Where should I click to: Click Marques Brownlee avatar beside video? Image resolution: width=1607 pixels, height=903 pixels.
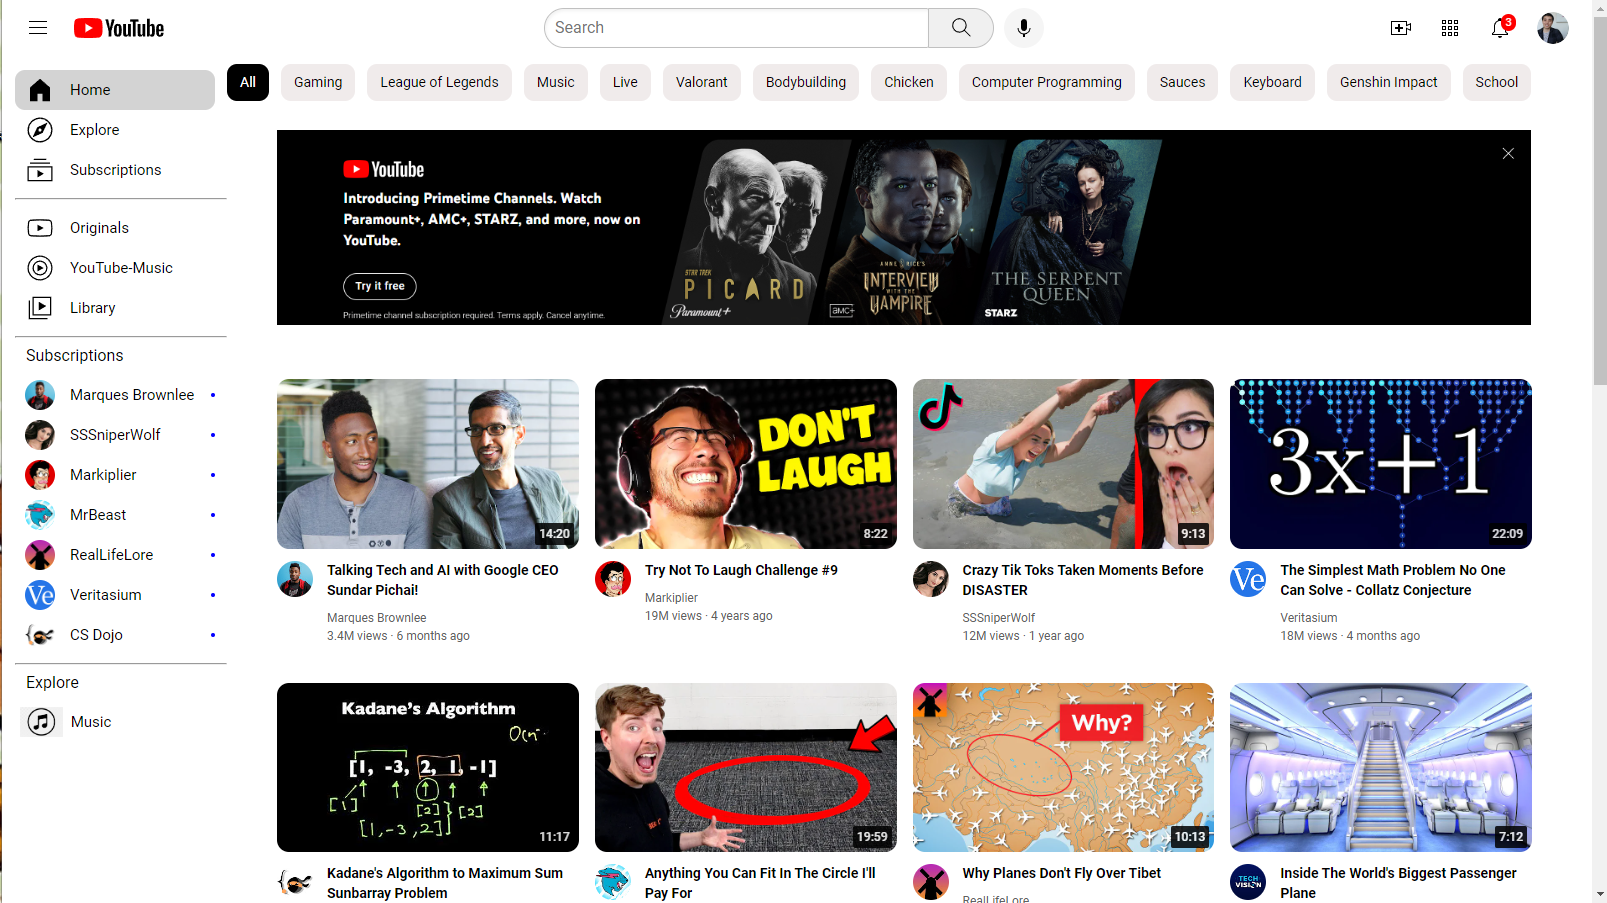295,579
